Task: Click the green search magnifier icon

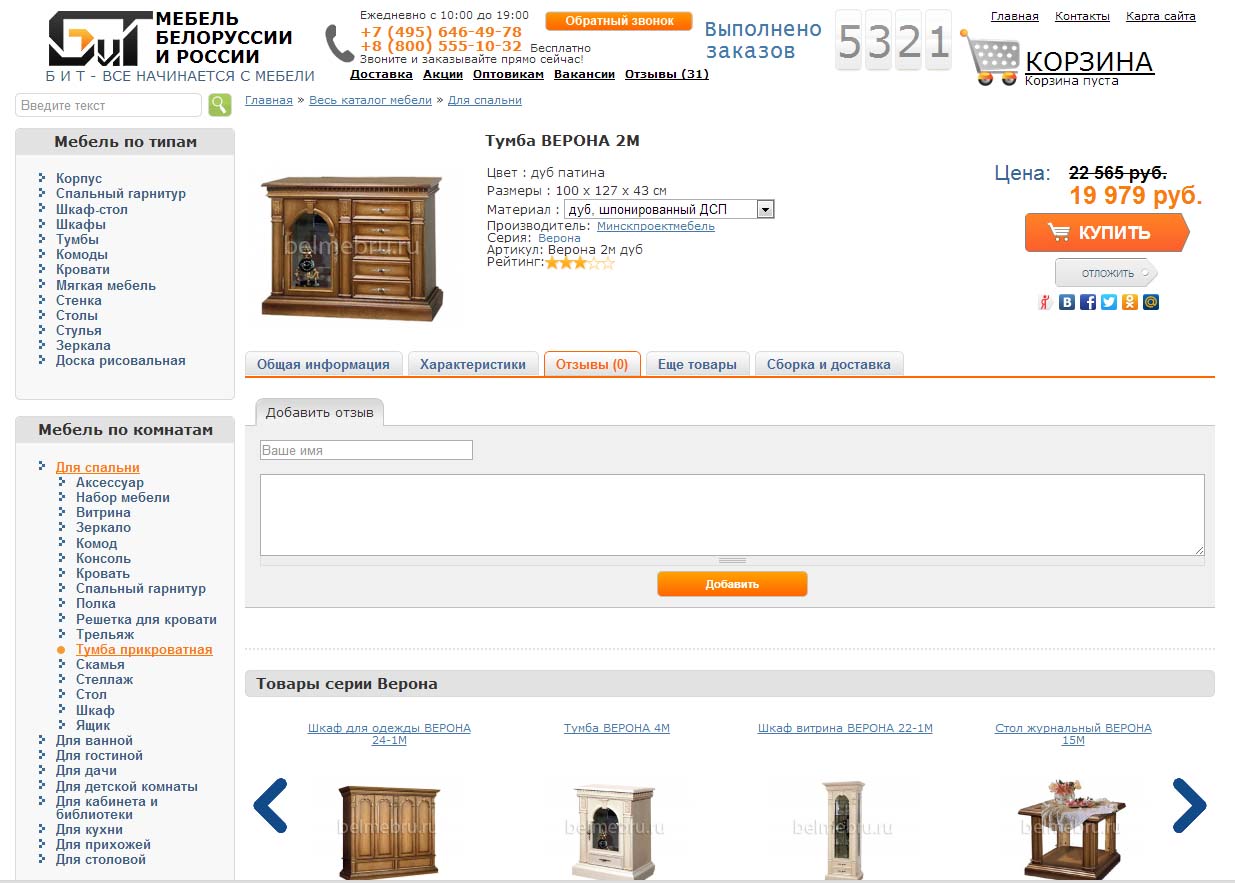Action: (220, 105)
